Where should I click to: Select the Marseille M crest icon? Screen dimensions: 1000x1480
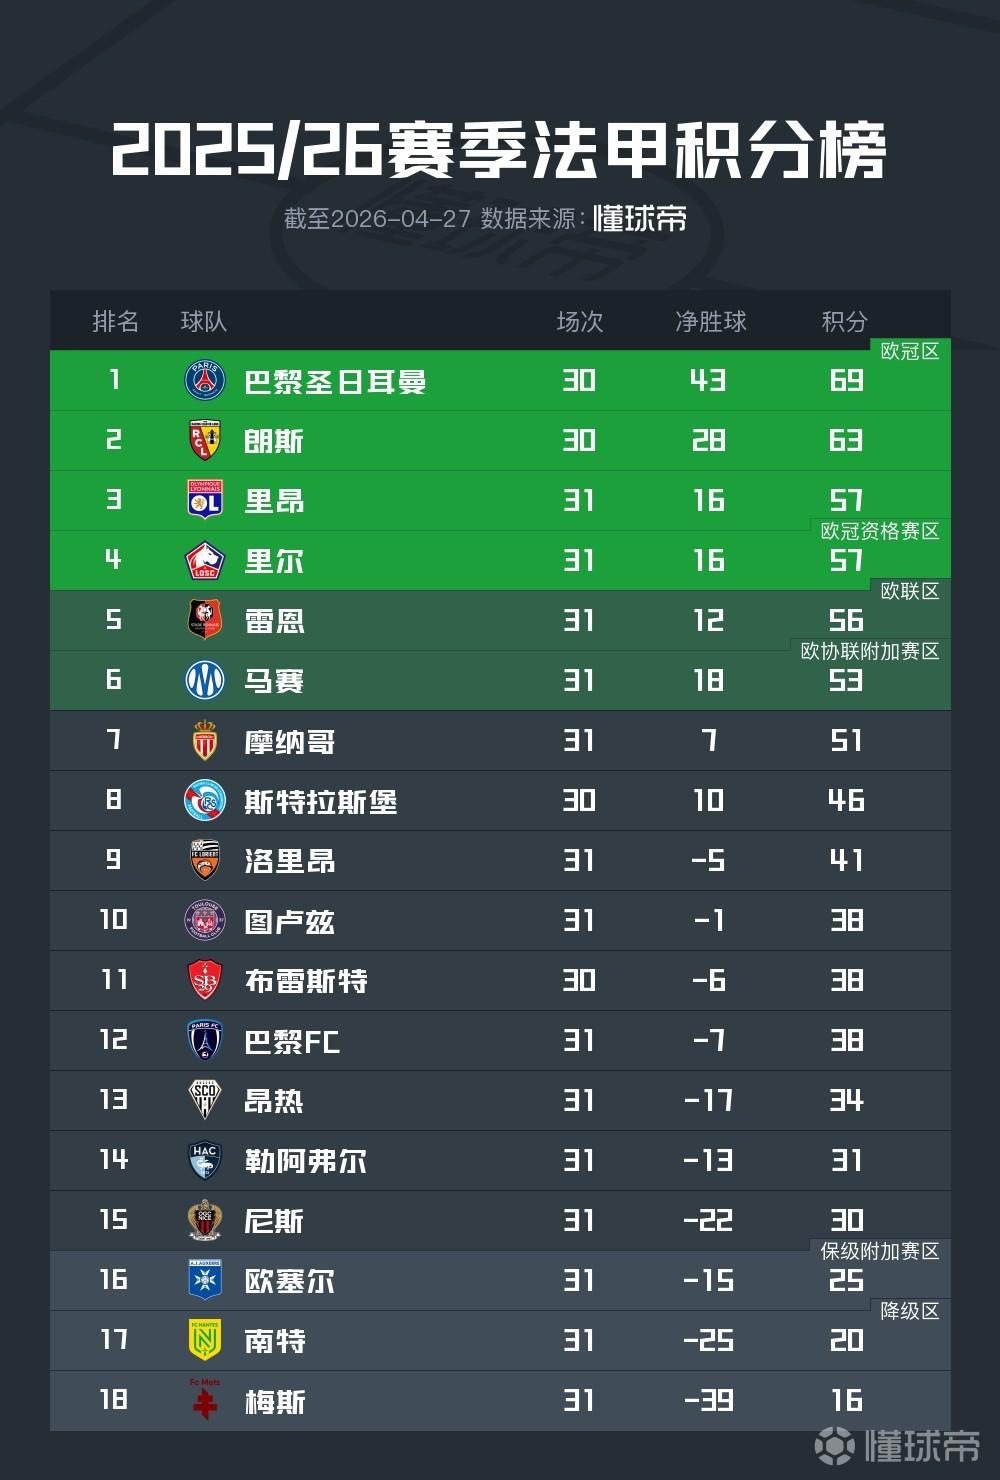[205, 680]
